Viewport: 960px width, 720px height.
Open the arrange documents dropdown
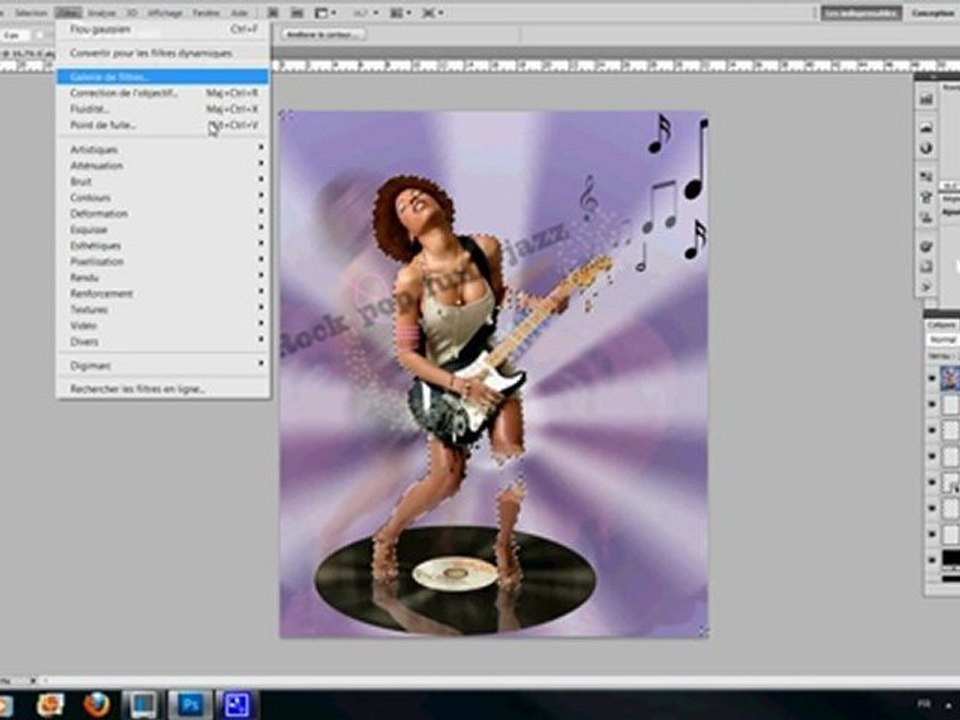[401, 12]
